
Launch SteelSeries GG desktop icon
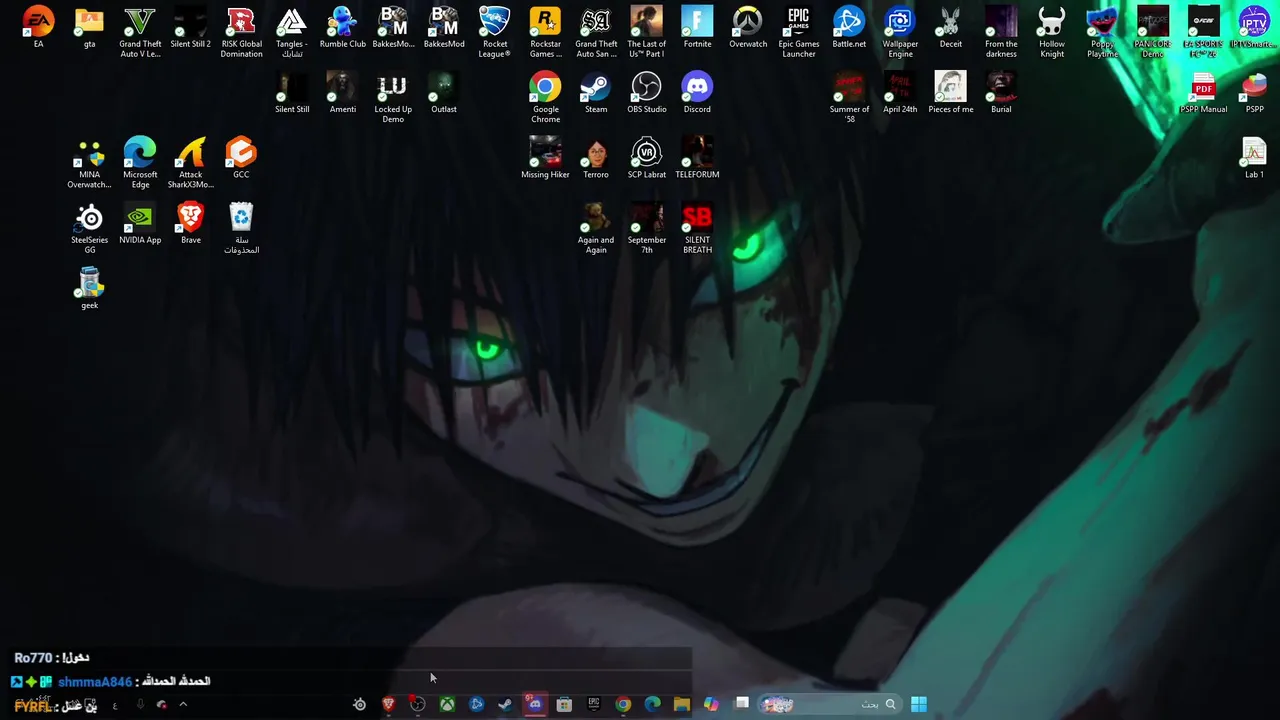click(89, 228)
